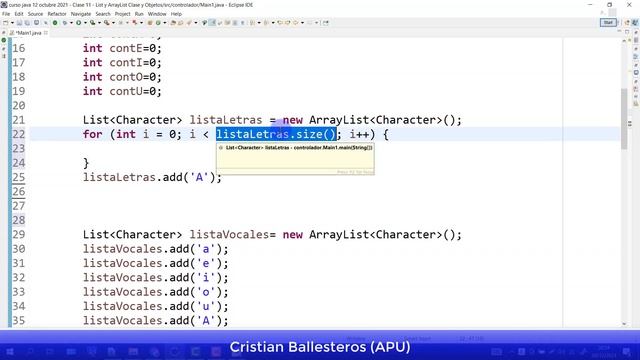Open the Coverage dropdown arrow
Screen dimensions: 640x360
(x=99, y=23)
